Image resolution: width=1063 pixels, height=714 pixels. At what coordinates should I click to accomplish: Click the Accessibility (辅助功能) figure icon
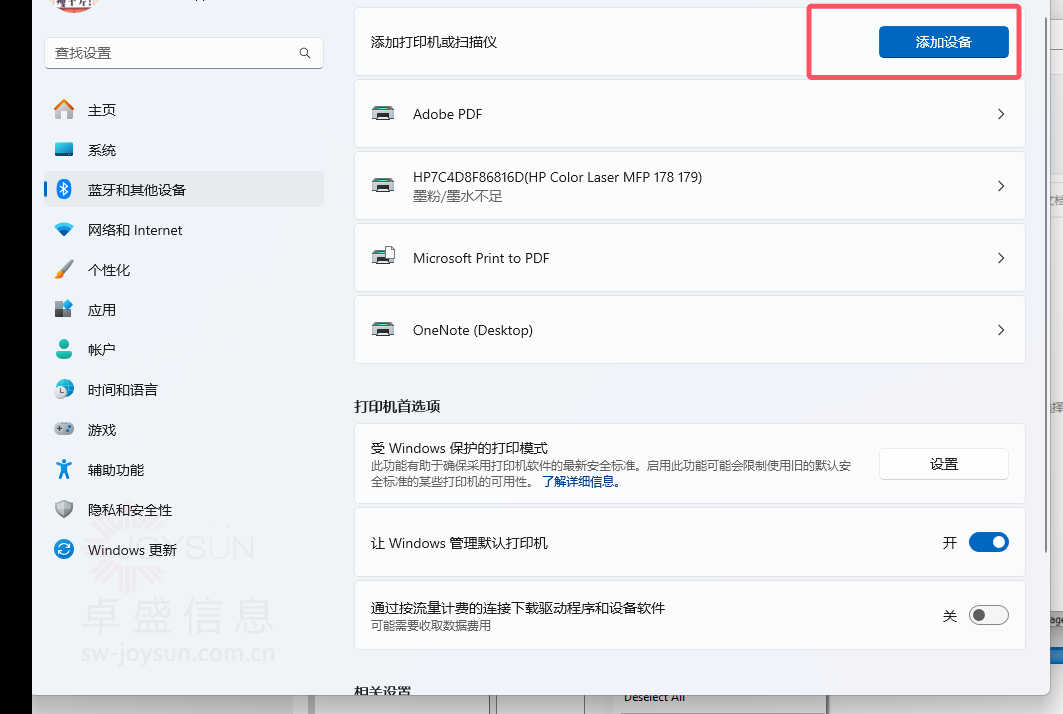[x=64, y=470]
